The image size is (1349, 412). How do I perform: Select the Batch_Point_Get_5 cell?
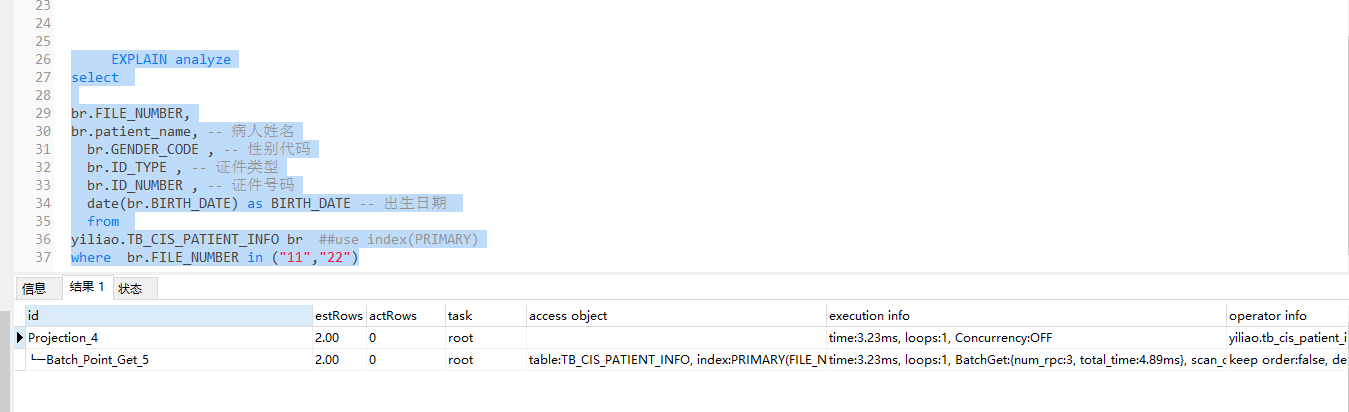coord(97,360)
